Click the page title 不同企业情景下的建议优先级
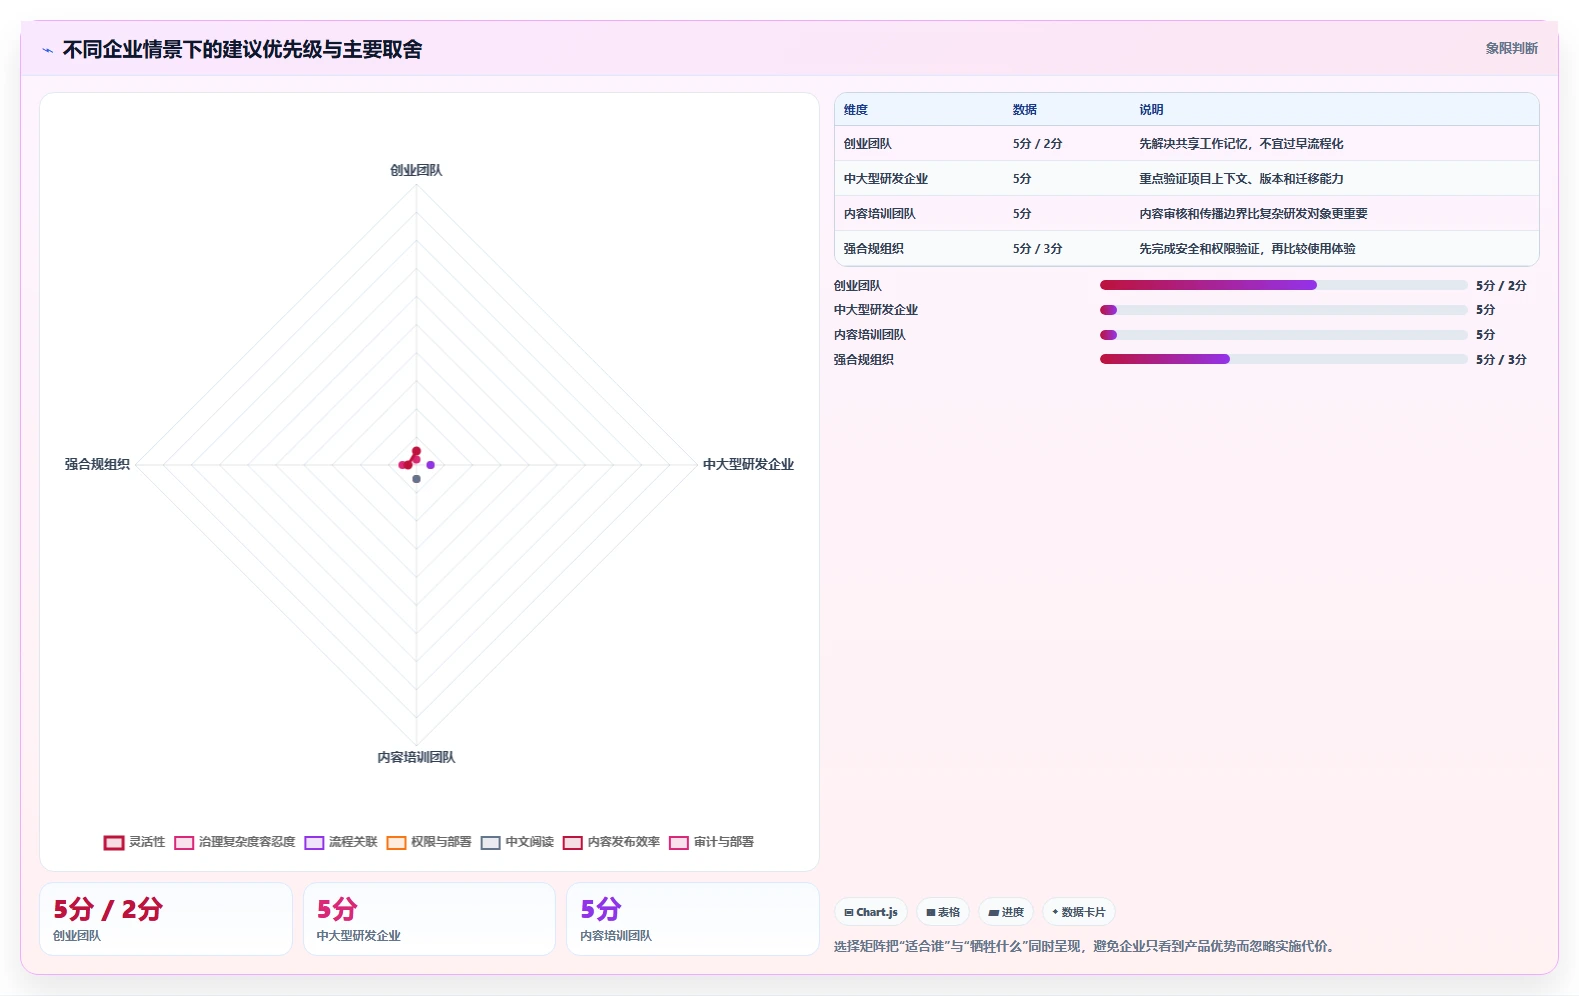The image size is (1579, 996). click(243, 49)
